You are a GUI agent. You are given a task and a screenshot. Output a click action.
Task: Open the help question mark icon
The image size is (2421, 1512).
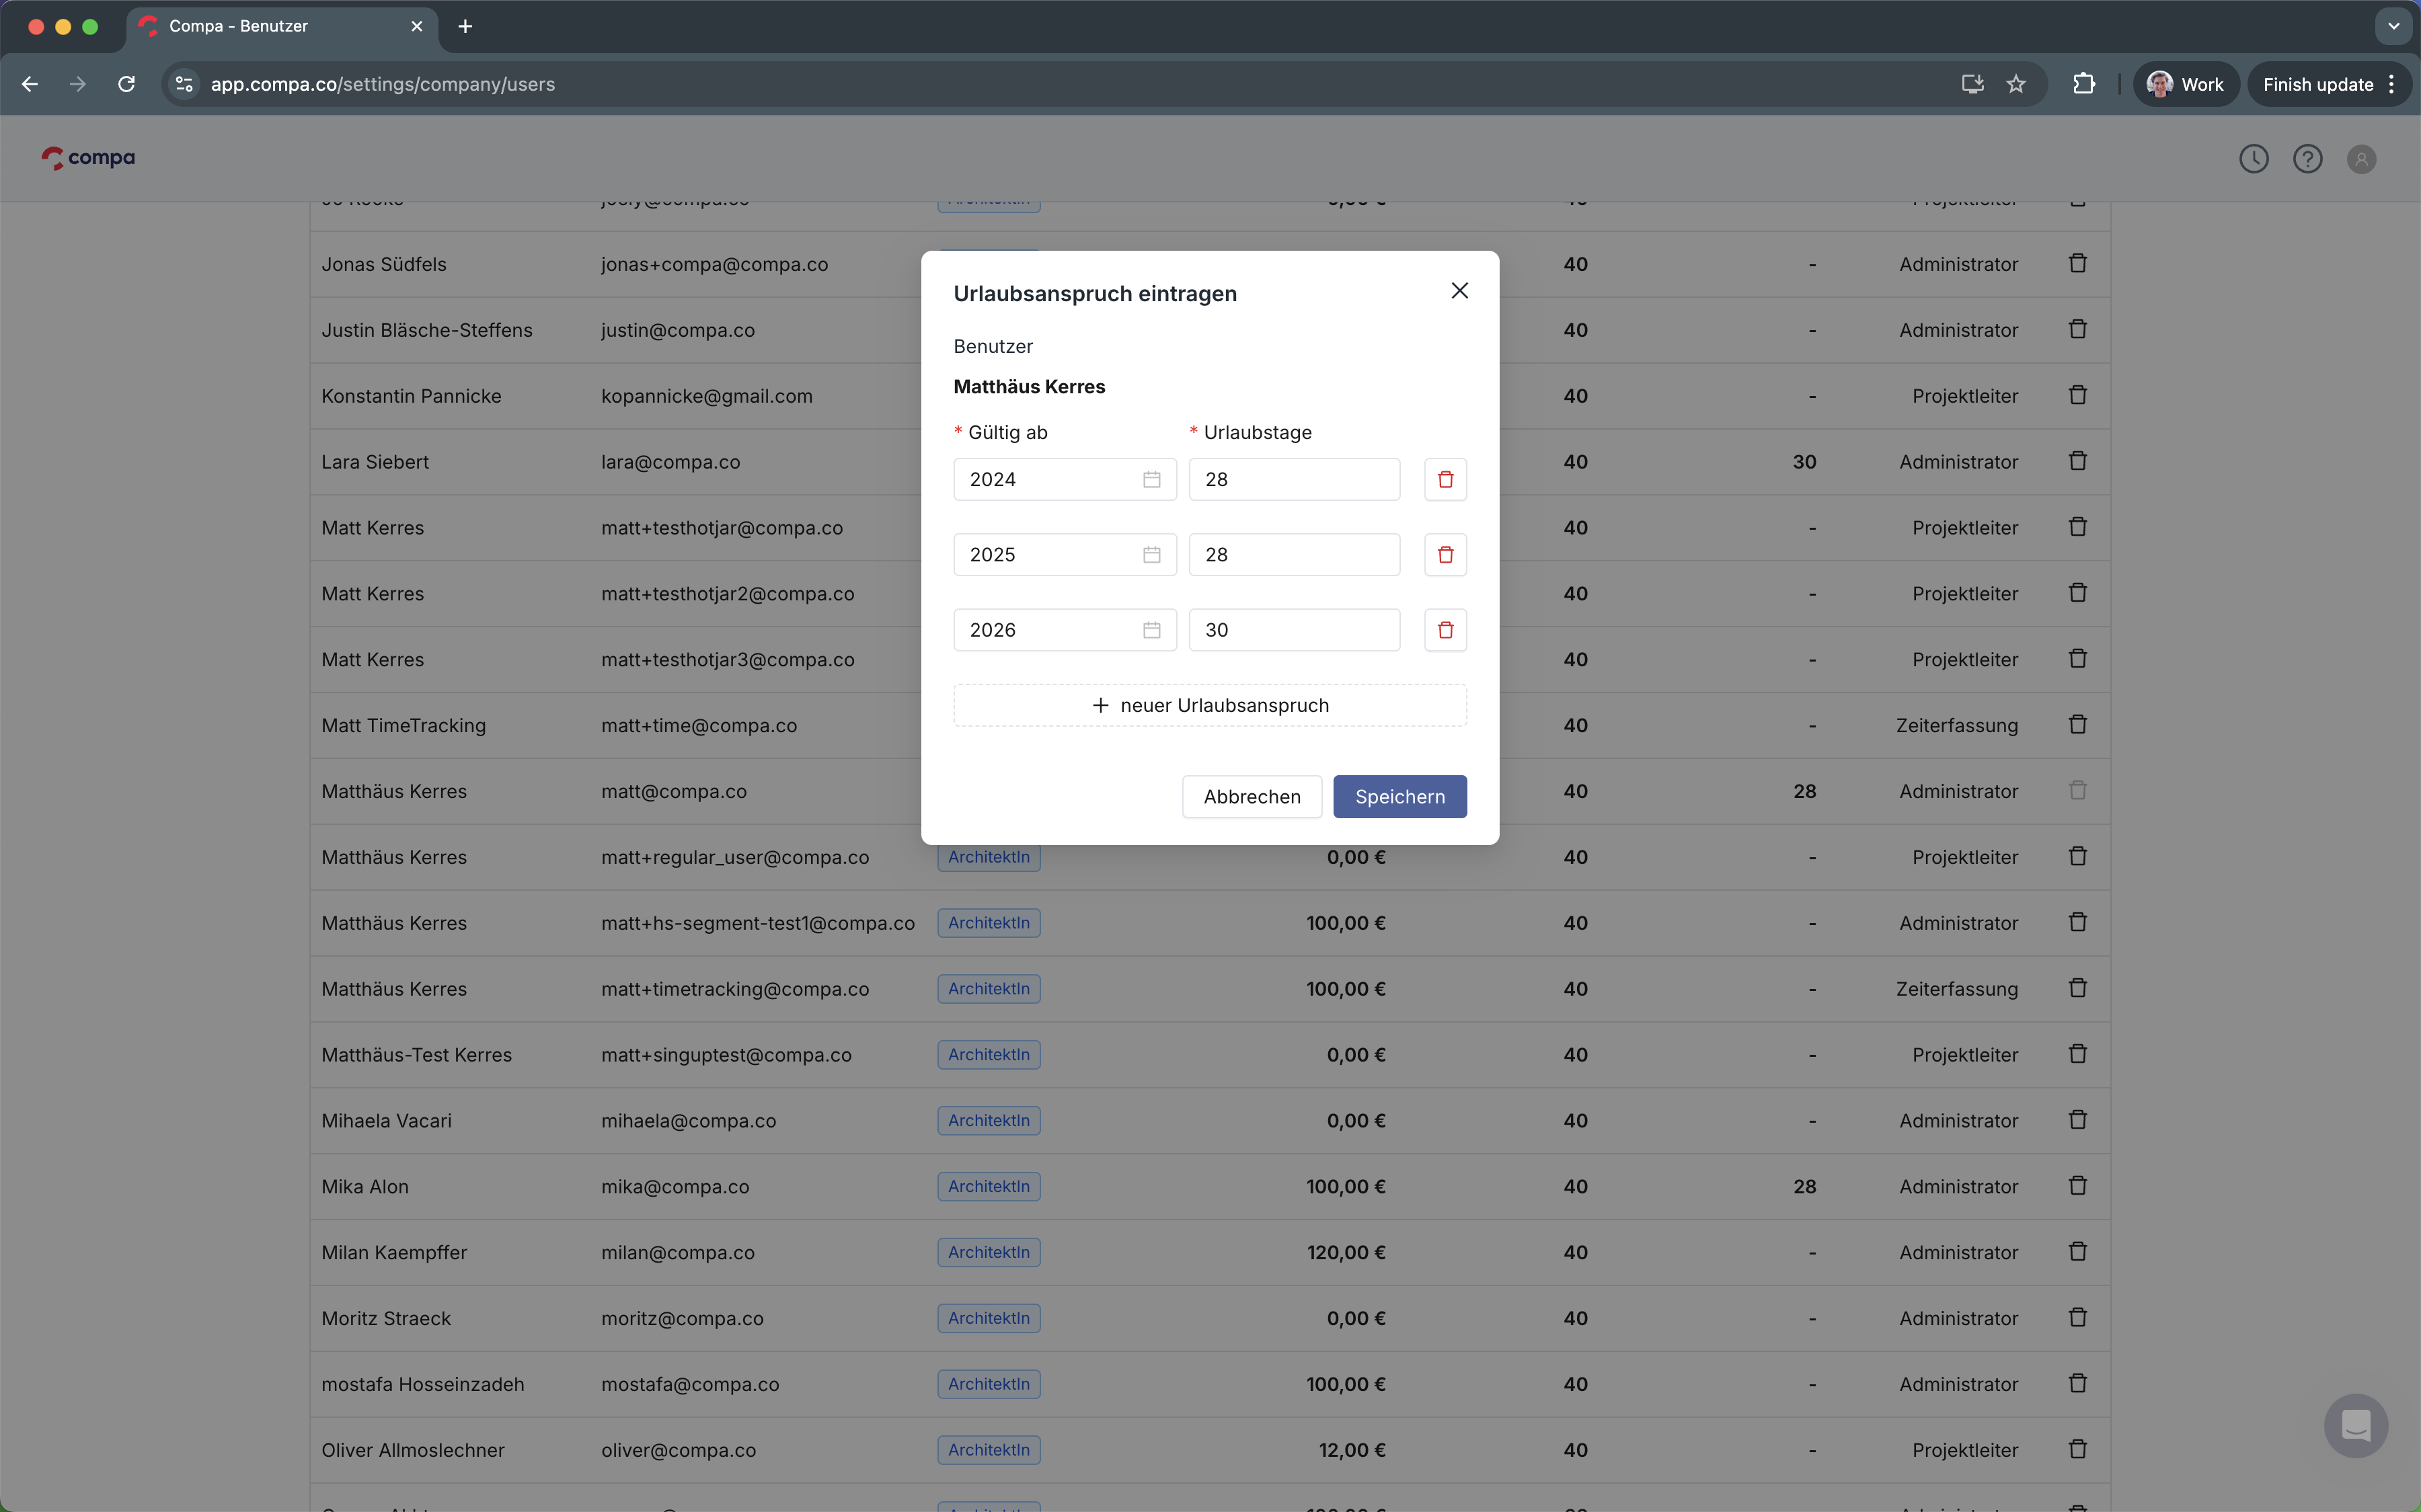tap(2307, 159)
